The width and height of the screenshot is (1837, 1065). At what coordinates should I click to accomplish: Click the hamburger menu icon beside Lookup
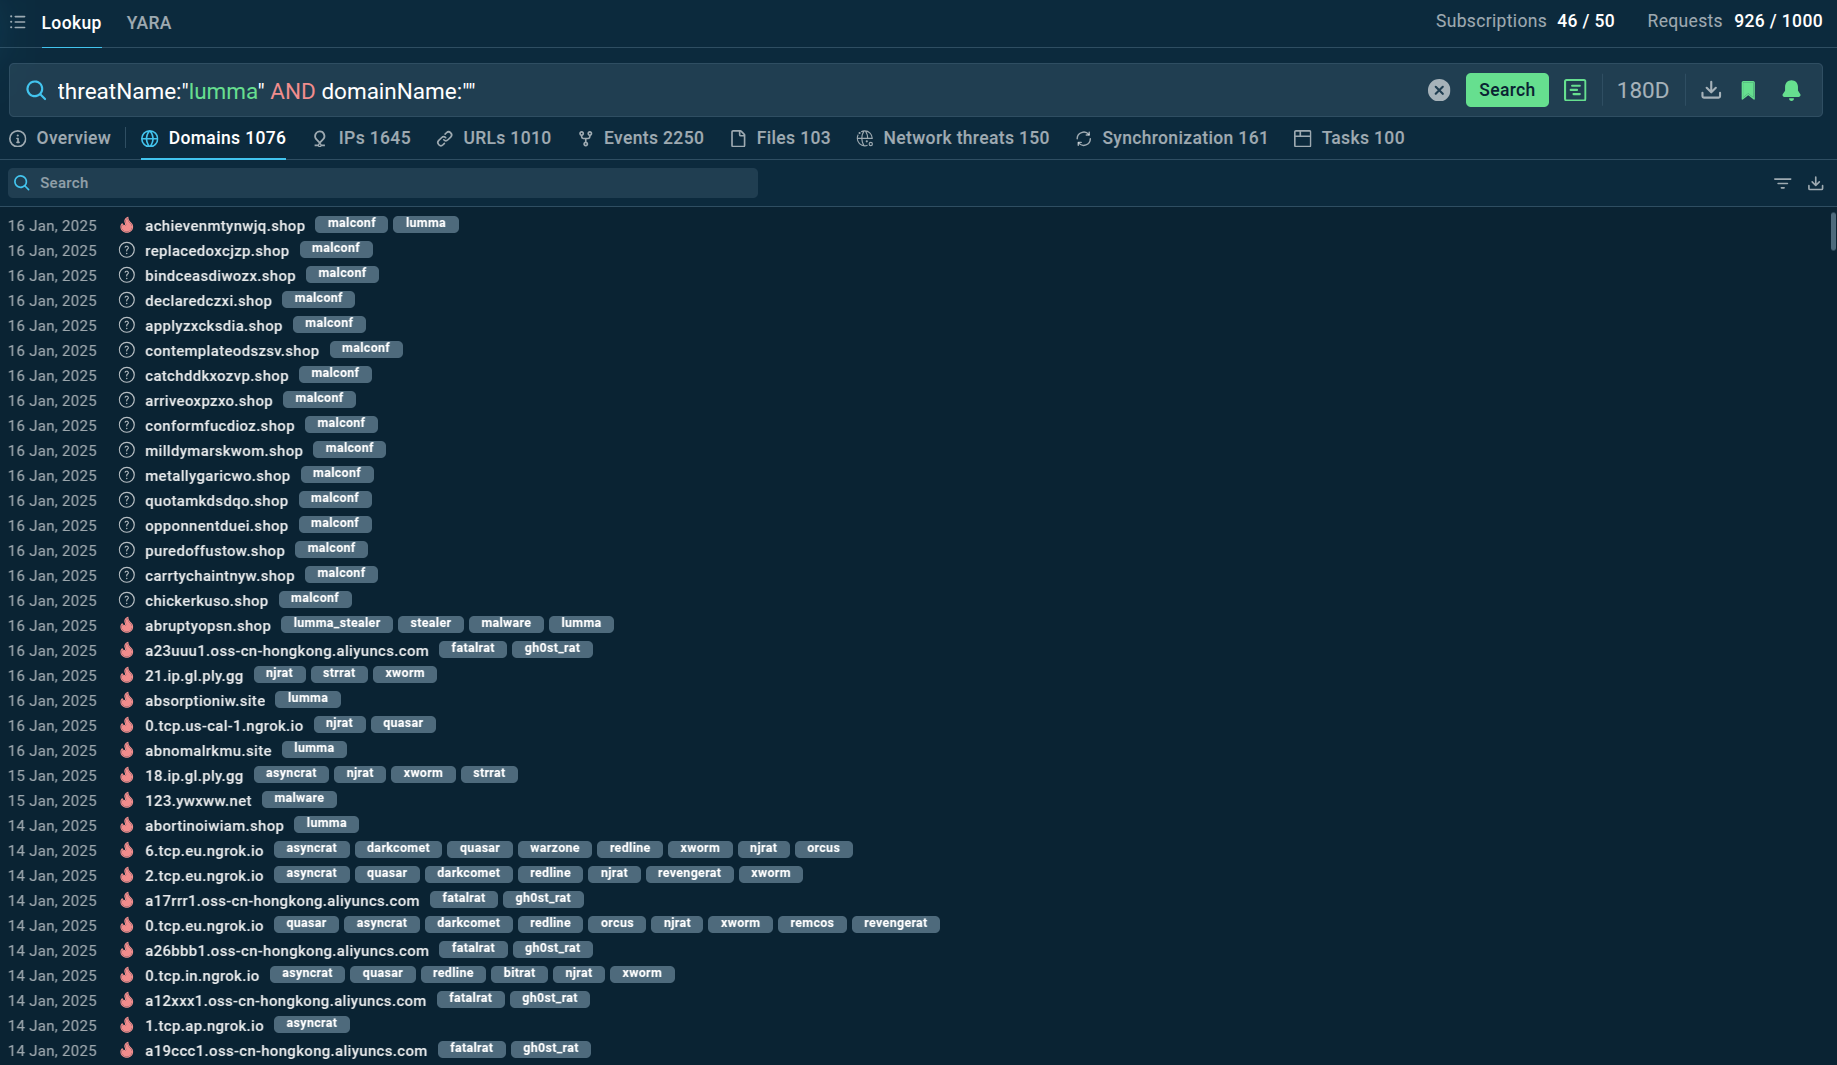17,22
